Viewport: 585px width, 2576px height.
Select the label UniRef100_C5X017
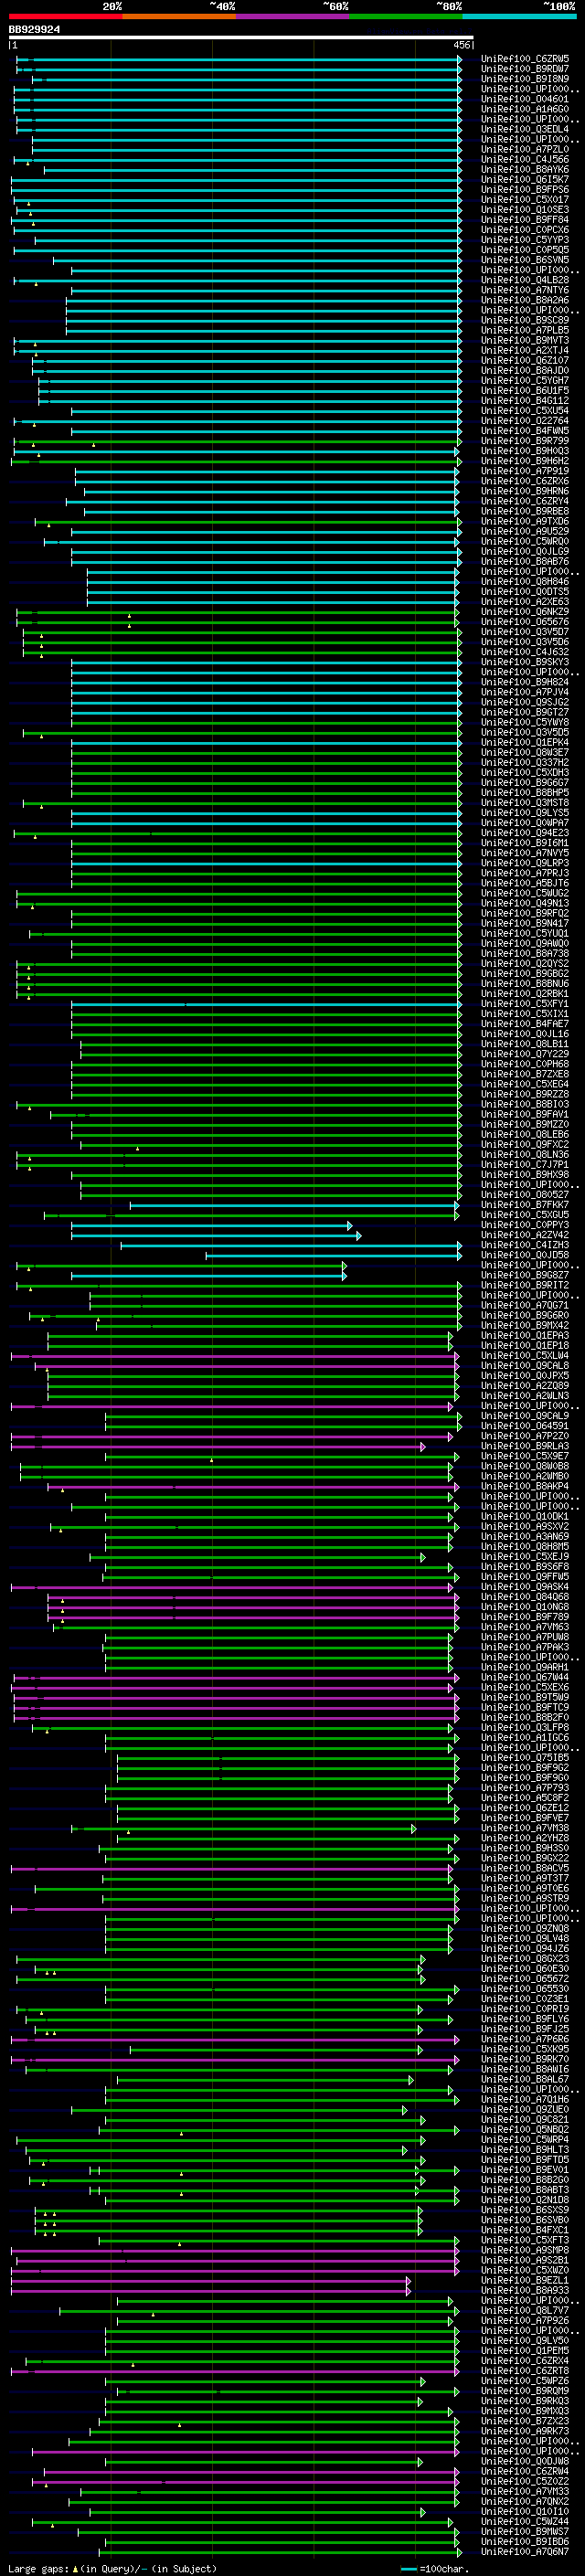[x=525, y=200]
